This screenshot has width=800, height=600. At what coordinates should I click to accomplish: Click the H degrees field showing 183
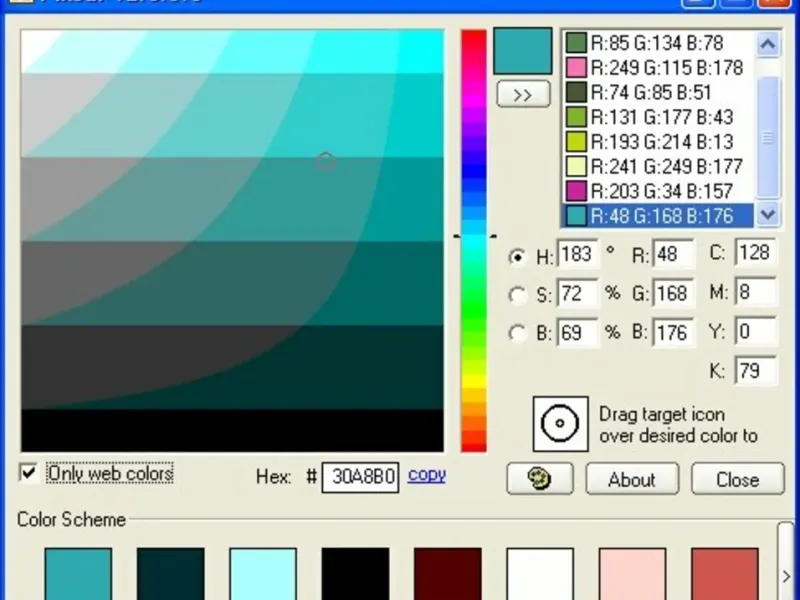pos(578,254)
